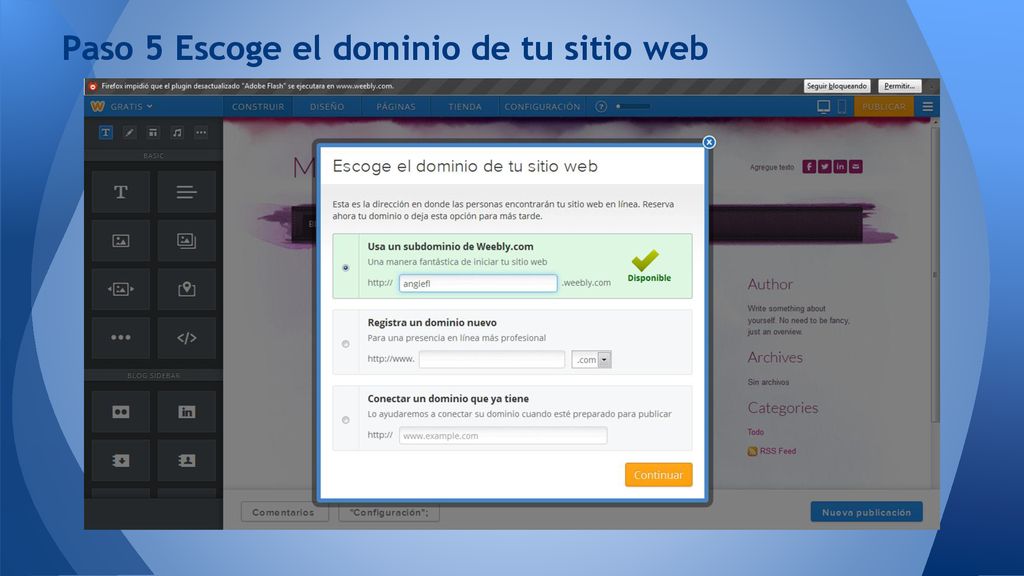The width and height of the screenshot is (1024, 576).
Task: Choose the single image element
Action: click(121, 240)
